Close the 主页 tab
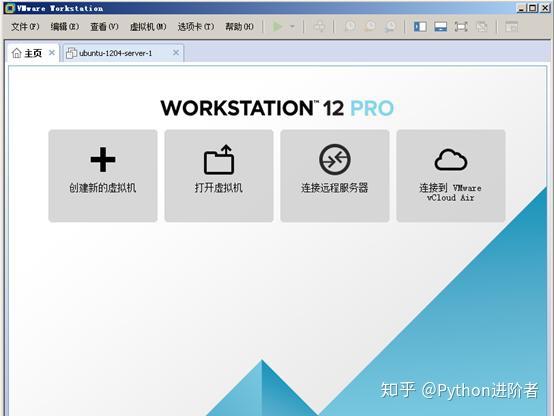 click(x=52, y=53)
